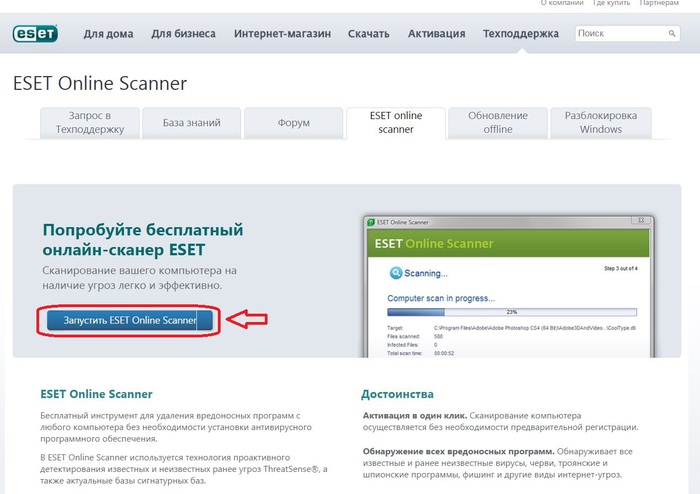Switch to Запрос в Техподдержку tab

coord(90,123)
